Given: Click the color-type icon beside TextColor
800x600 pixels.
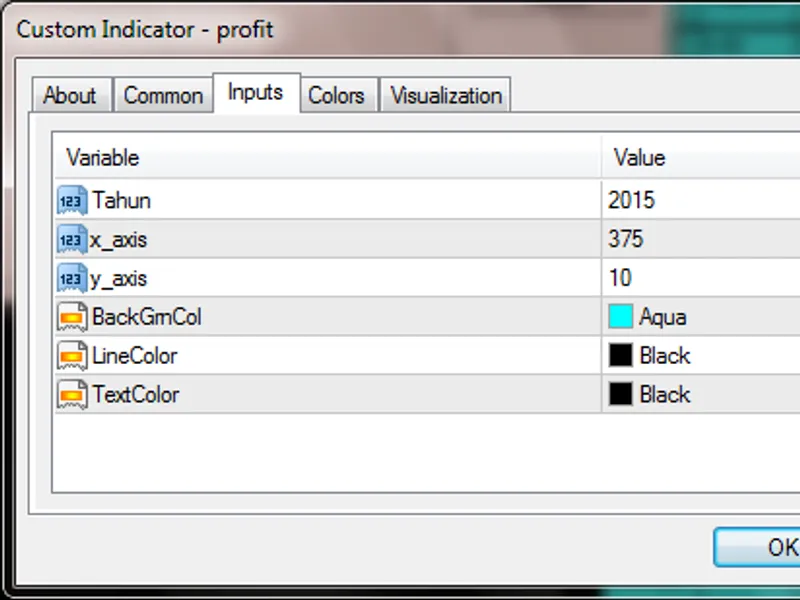Looking at the screenshot, I should click(72, 394).
